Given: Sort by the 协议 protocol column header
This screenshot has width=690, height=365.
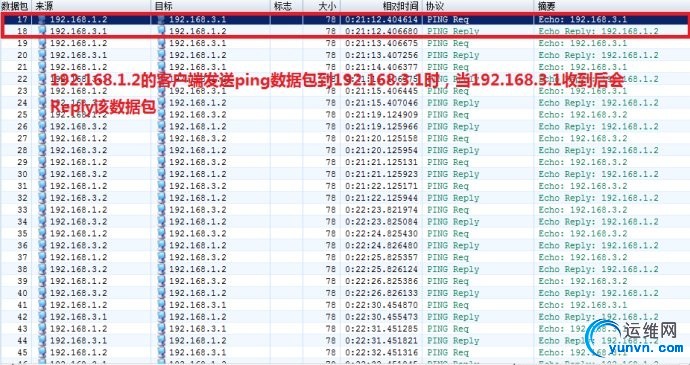Looking at the screenshot, I should [x=478, y=6].
